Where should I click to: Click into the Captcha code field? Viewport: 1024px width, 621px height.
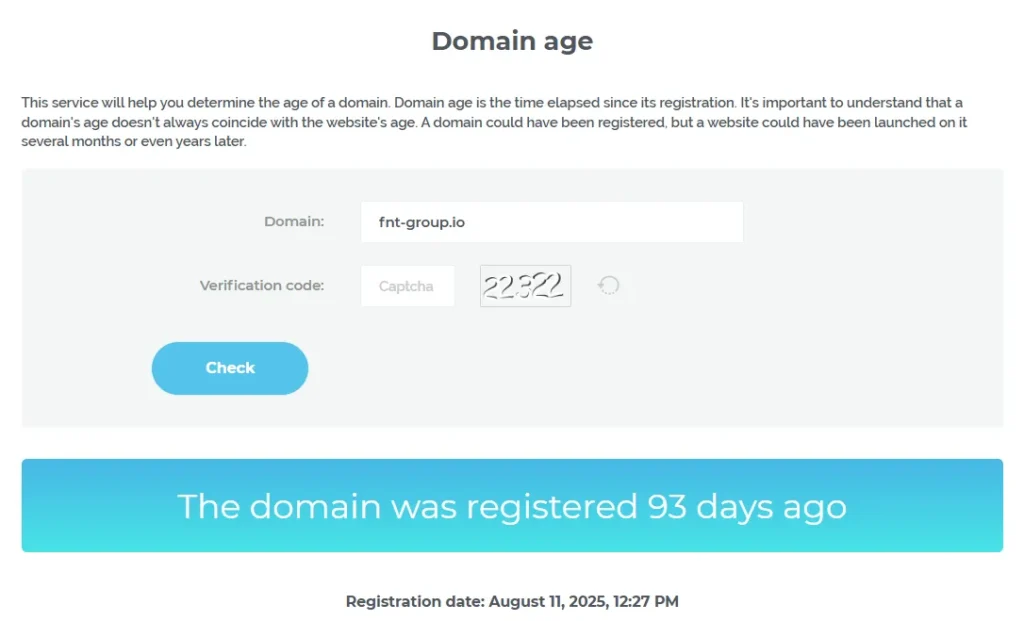[407, 286]
